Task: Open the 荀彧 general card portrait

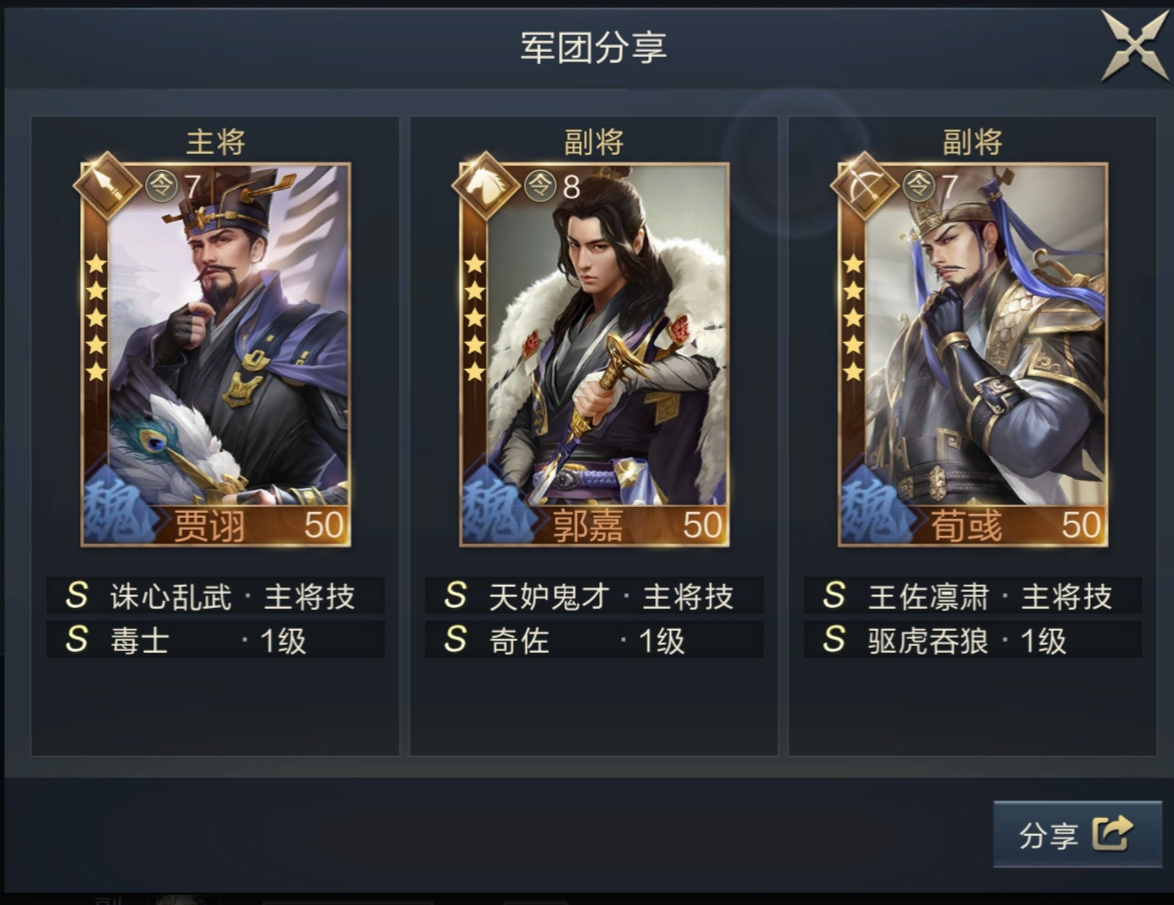Action: click(973, 354)
